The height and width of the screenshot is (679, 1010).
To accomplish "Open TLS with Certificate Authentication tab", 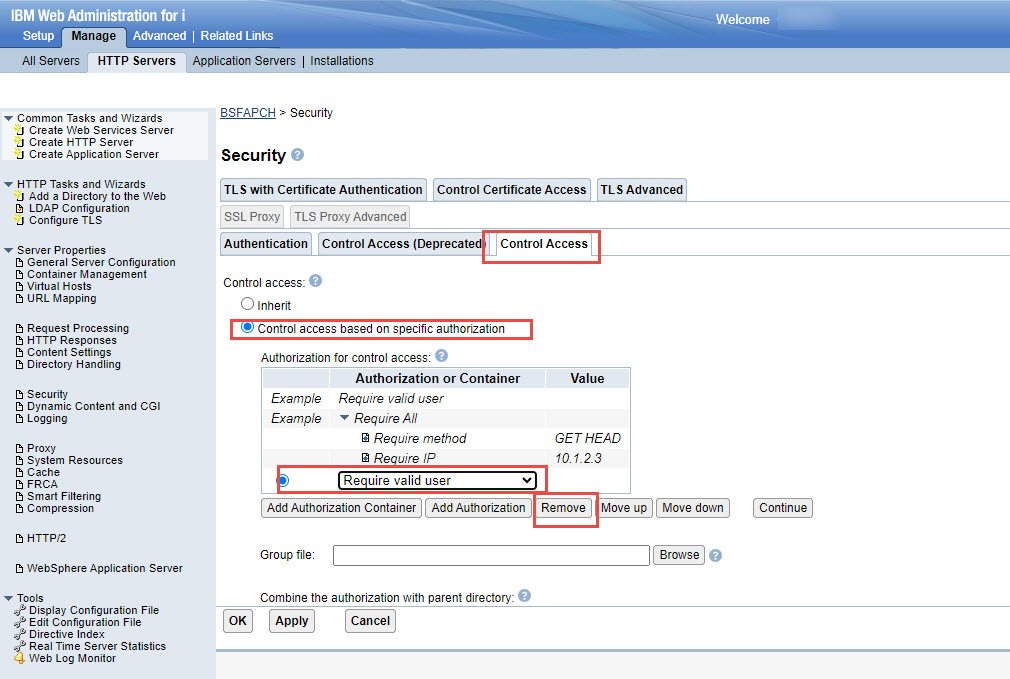I will [x=323, y=189].
